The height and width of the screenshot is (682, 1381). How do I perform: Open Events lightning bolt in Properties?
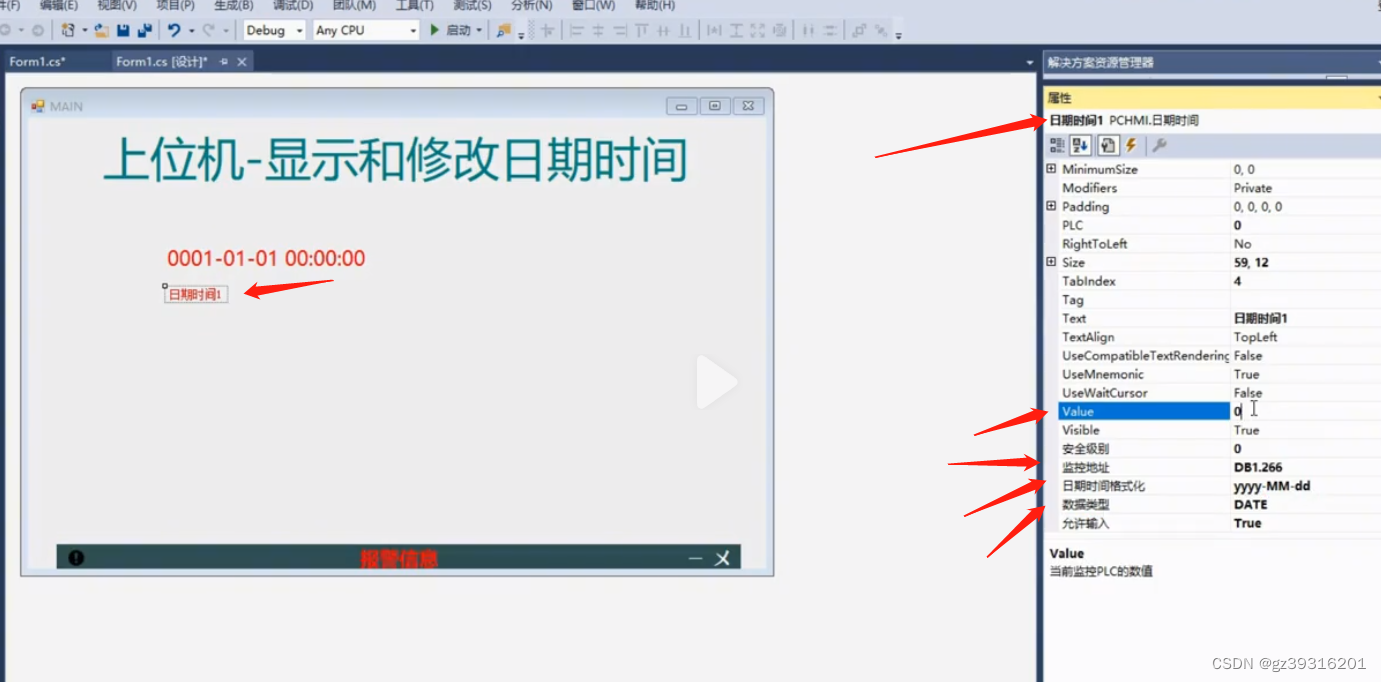[1131, 146]
